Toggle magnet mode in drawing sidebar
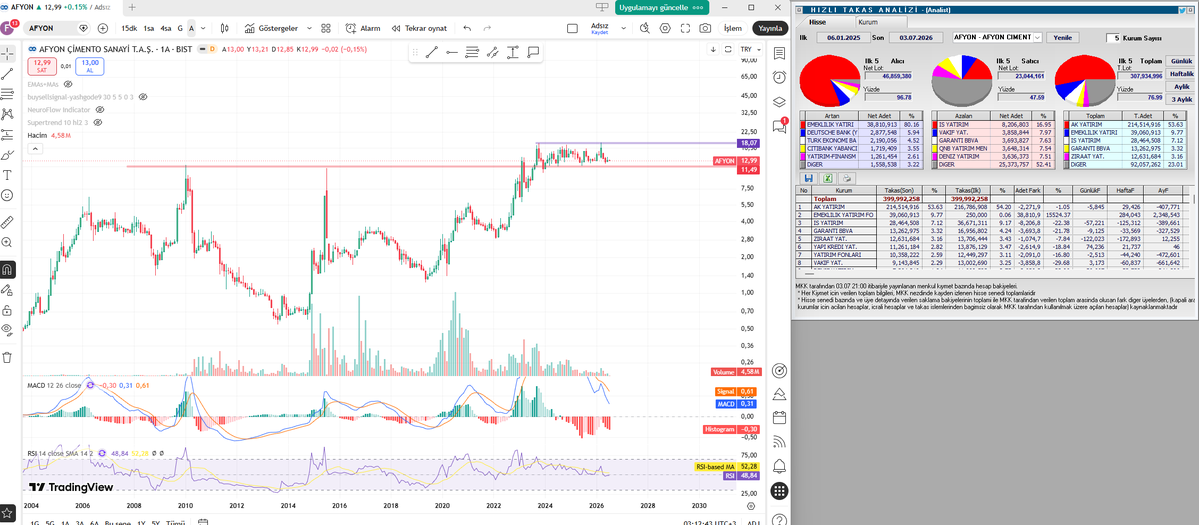Viewport: 1199px width, 525px height. (x=8, y=270)
